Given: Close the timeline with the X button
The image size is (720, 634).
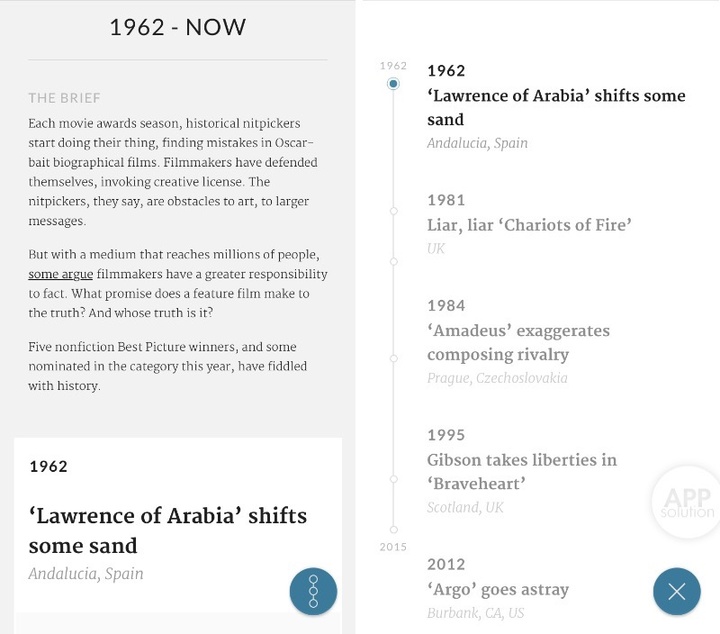Looking at the screenshot, I should 677,592.
